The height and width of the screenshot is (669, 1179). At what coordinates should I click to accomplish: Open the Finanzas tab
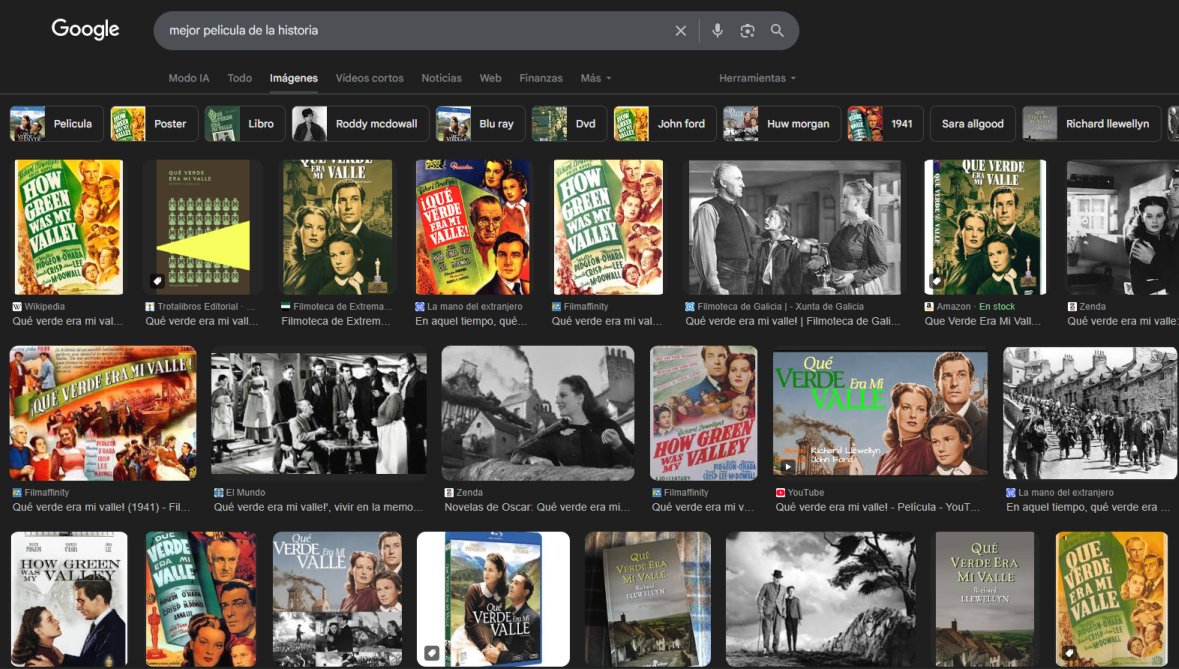pyautogui.click(x=541, y=78)
